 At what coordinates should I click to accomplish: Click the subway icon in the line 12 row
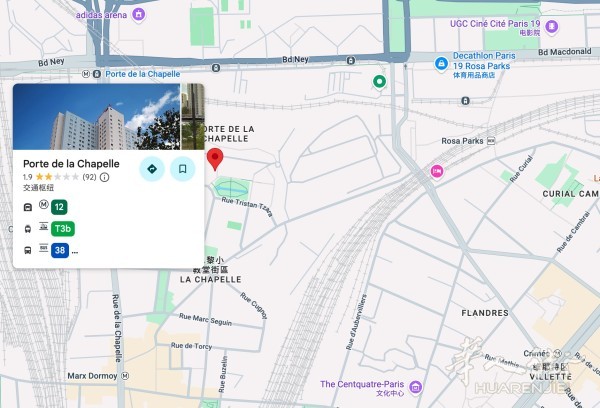point(28,207)
